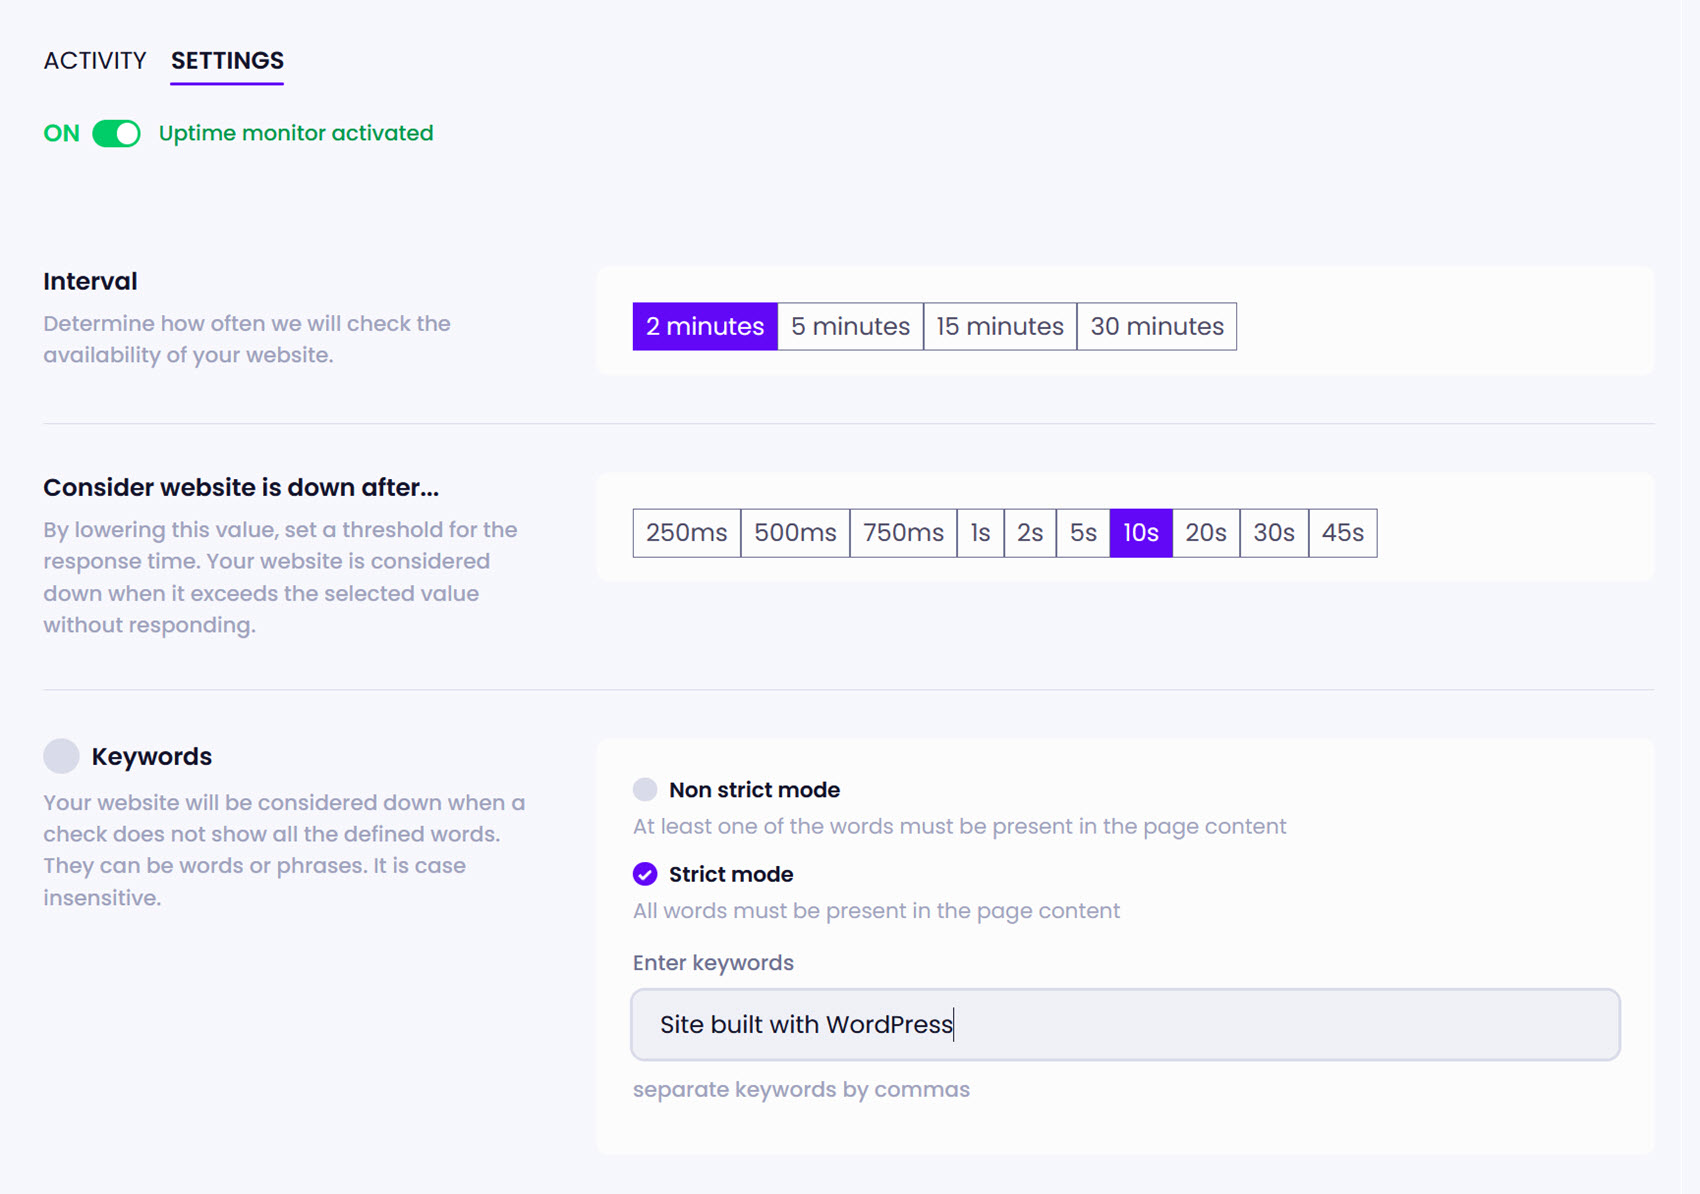Set down threshold to 500ms
Image resolution: width=1700 pixels, height=1194 pixels.
tap(794, 533)
